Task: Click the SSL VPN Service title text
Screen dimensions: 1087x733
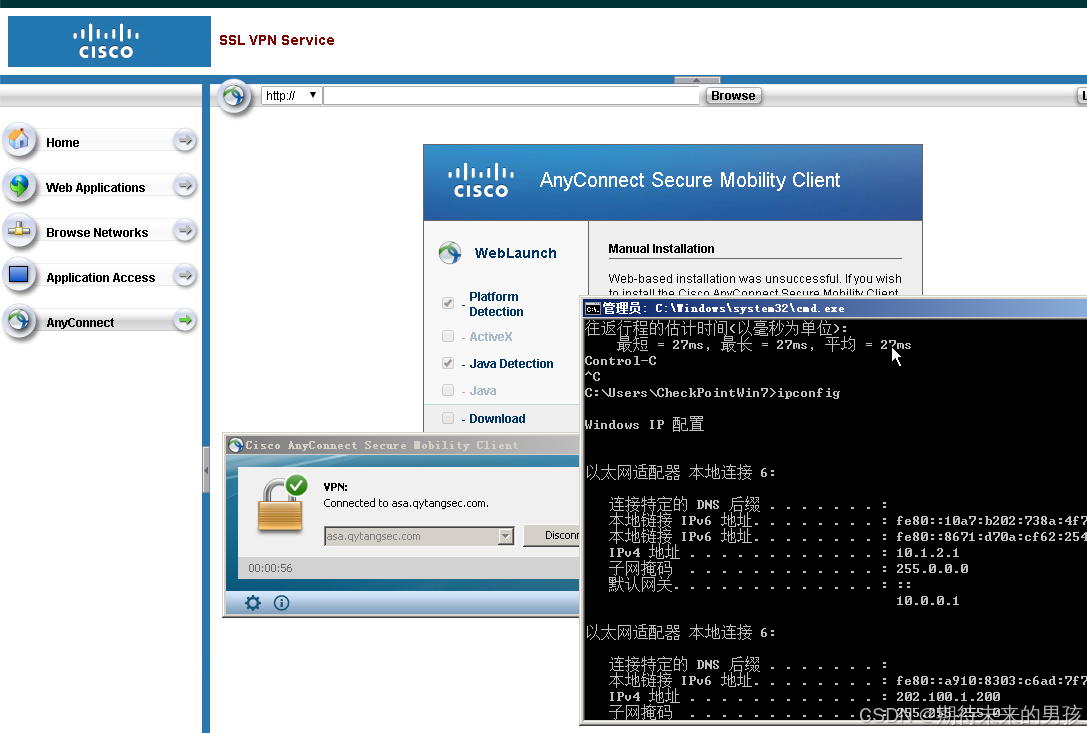Action: pyautogui.click(x=277, y=40)
